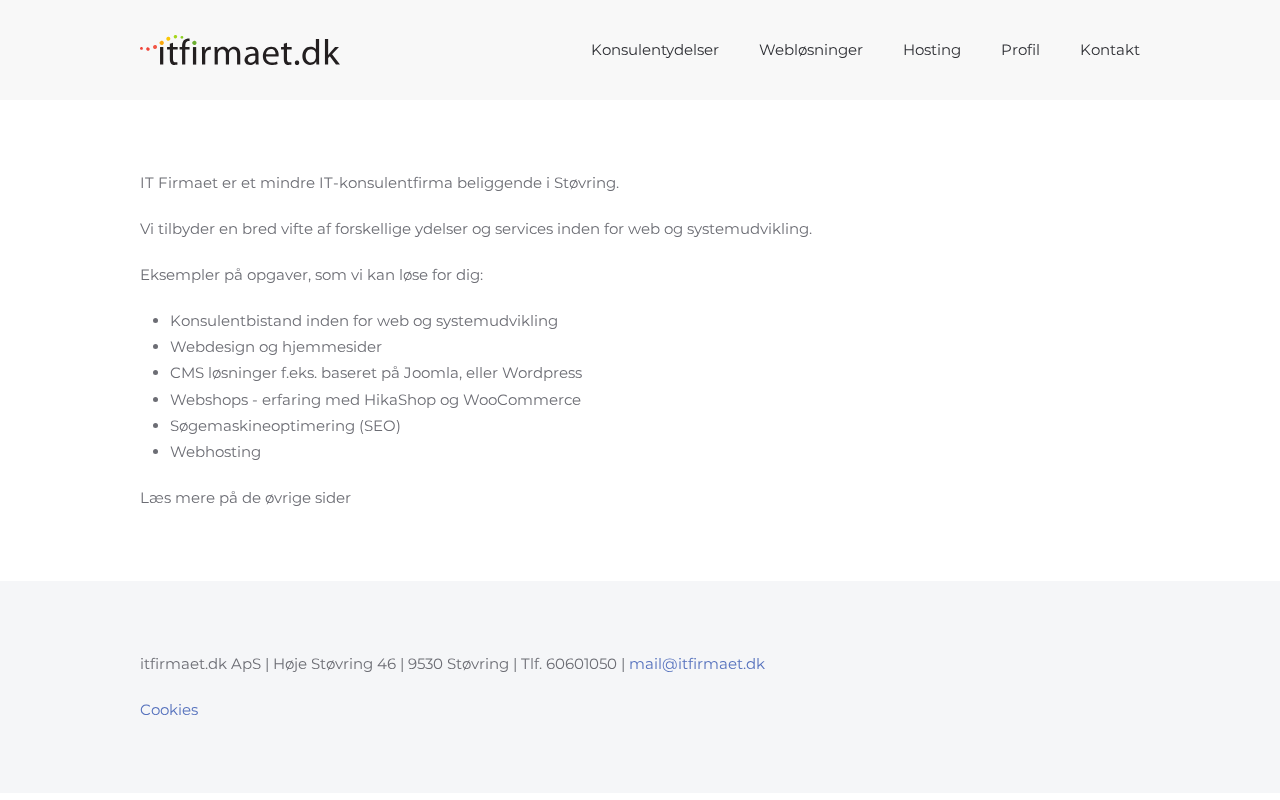Select Profil in the top navigation
This screenshot has width=1280, height=800.
click(x=1020, y=50)
